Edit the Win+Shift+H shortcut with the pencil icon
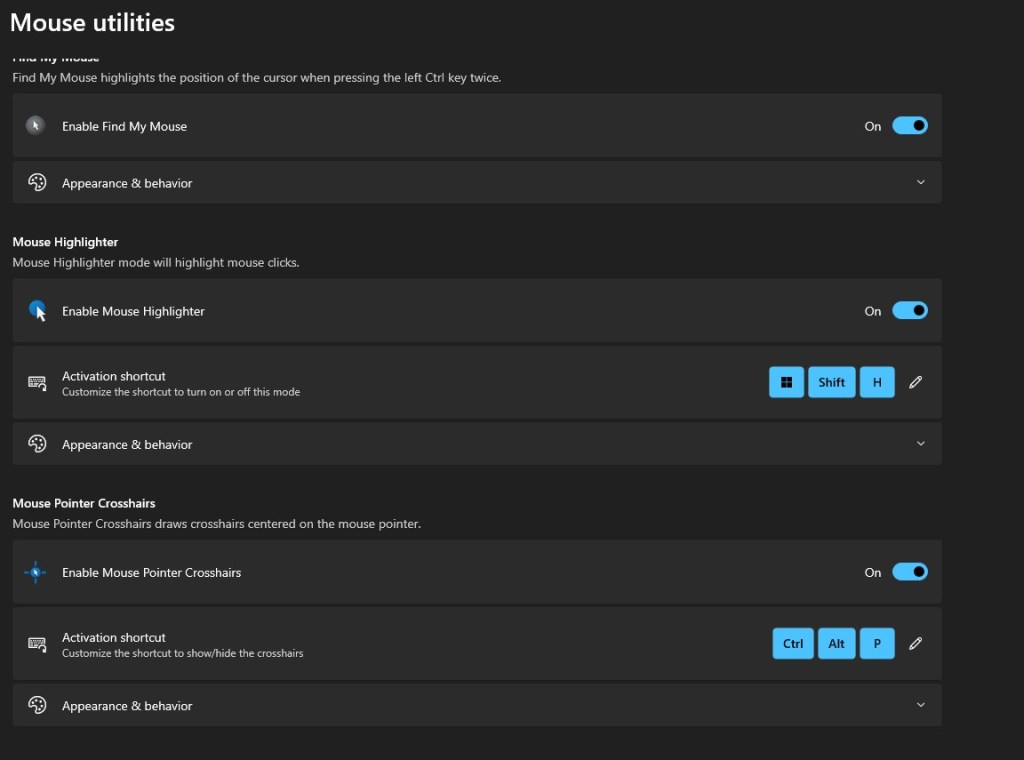1024x760 pixels. tap(915, 383)
